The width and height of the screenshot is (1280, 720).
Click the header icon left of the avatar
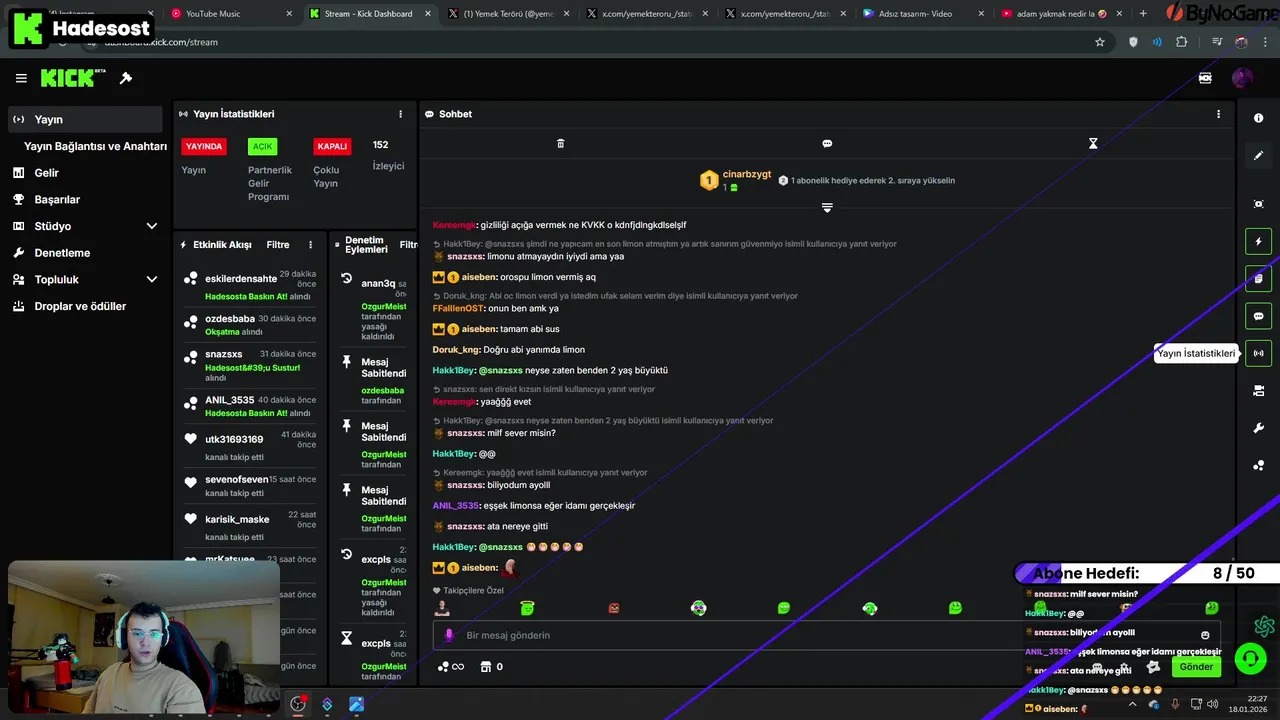[x=1205, y=78]
